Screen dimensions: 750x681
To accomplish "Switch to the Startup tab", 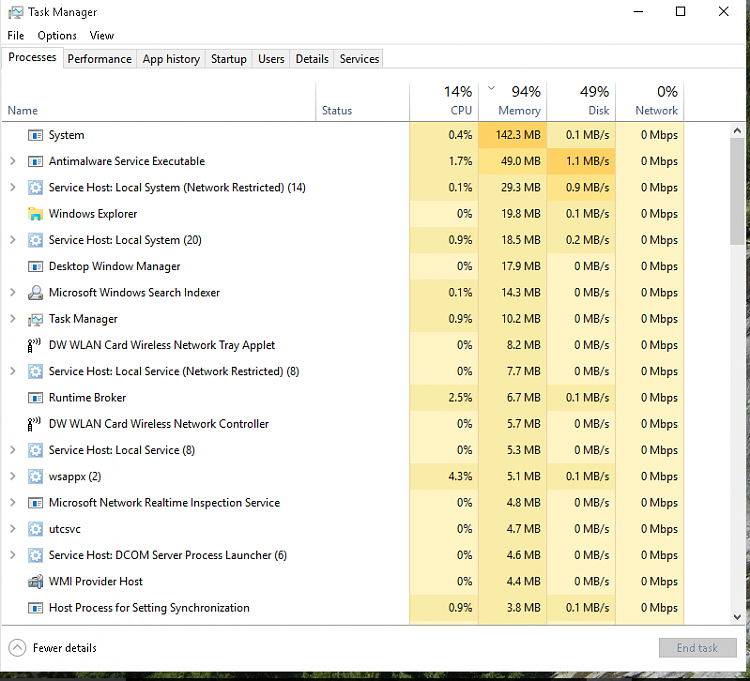I will click(x=229, y=59).
